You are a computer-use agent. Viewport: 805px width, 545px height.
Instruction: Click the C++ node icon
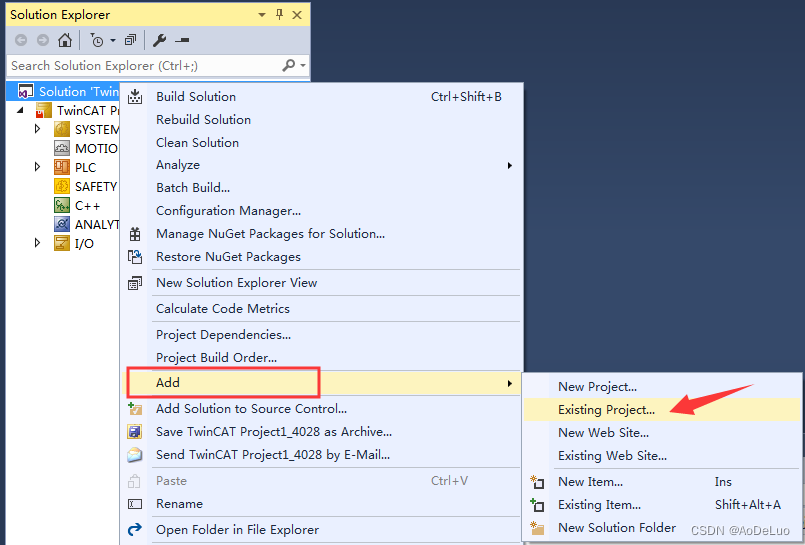[x=62, y=205]
